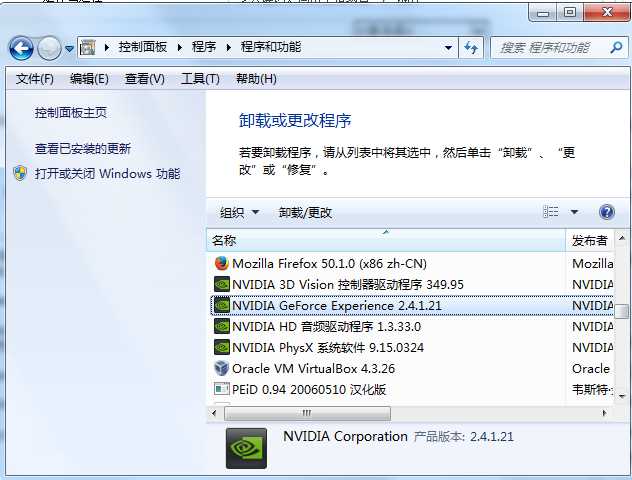
Task: Click the search magnifier icon
Action: (616, 48)
